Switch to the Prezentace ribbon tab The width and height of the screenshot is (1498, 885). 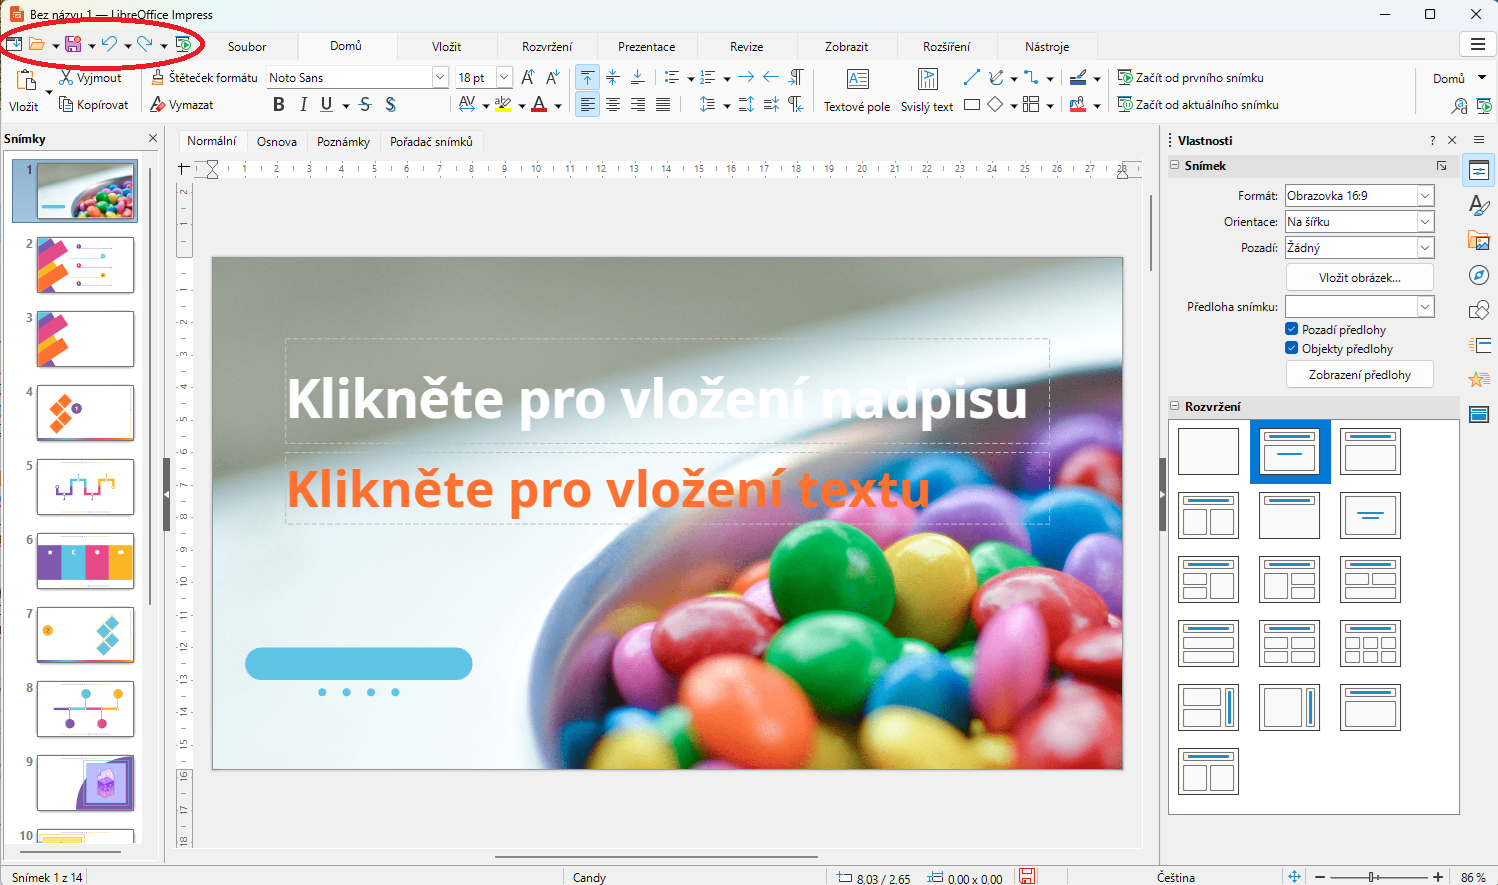click(646, 46)
